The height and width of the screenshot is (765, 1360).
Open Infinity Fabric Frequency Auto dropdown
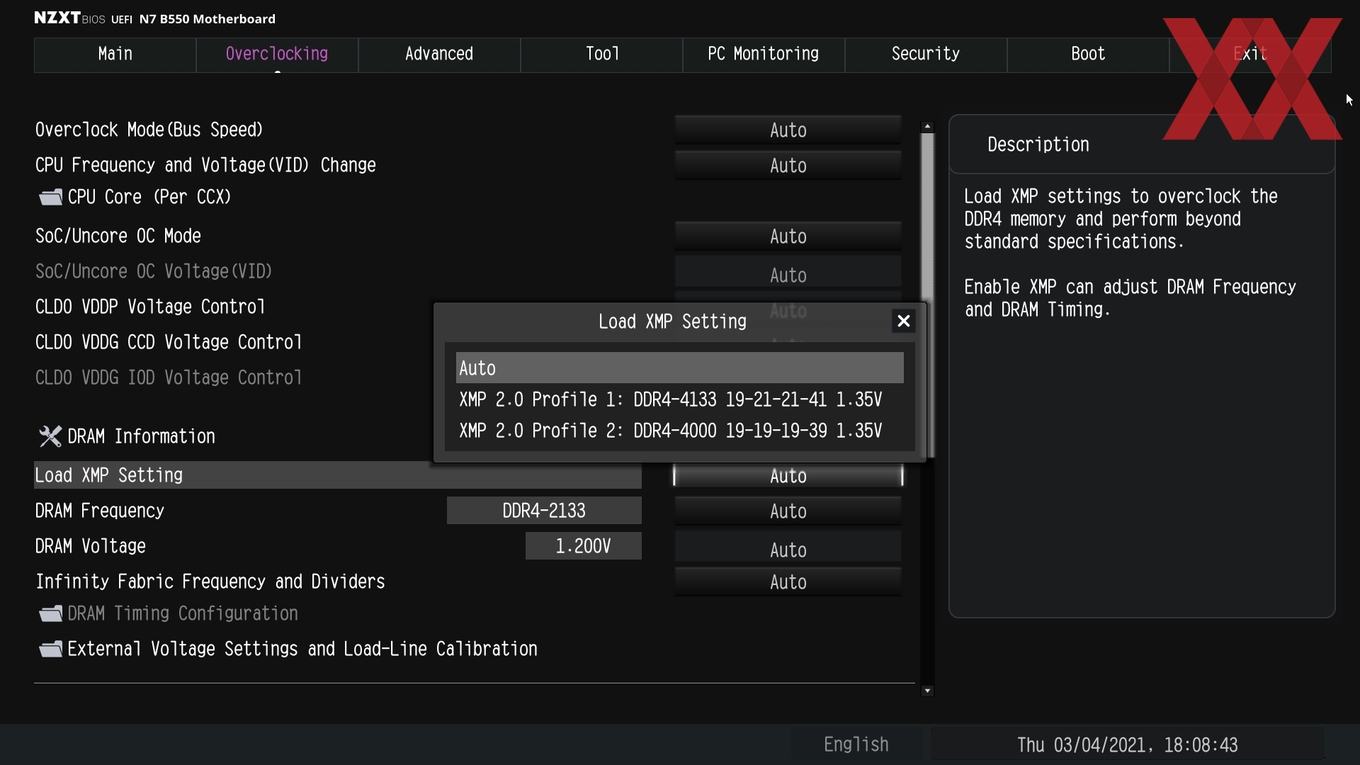[x=788, y=582]
